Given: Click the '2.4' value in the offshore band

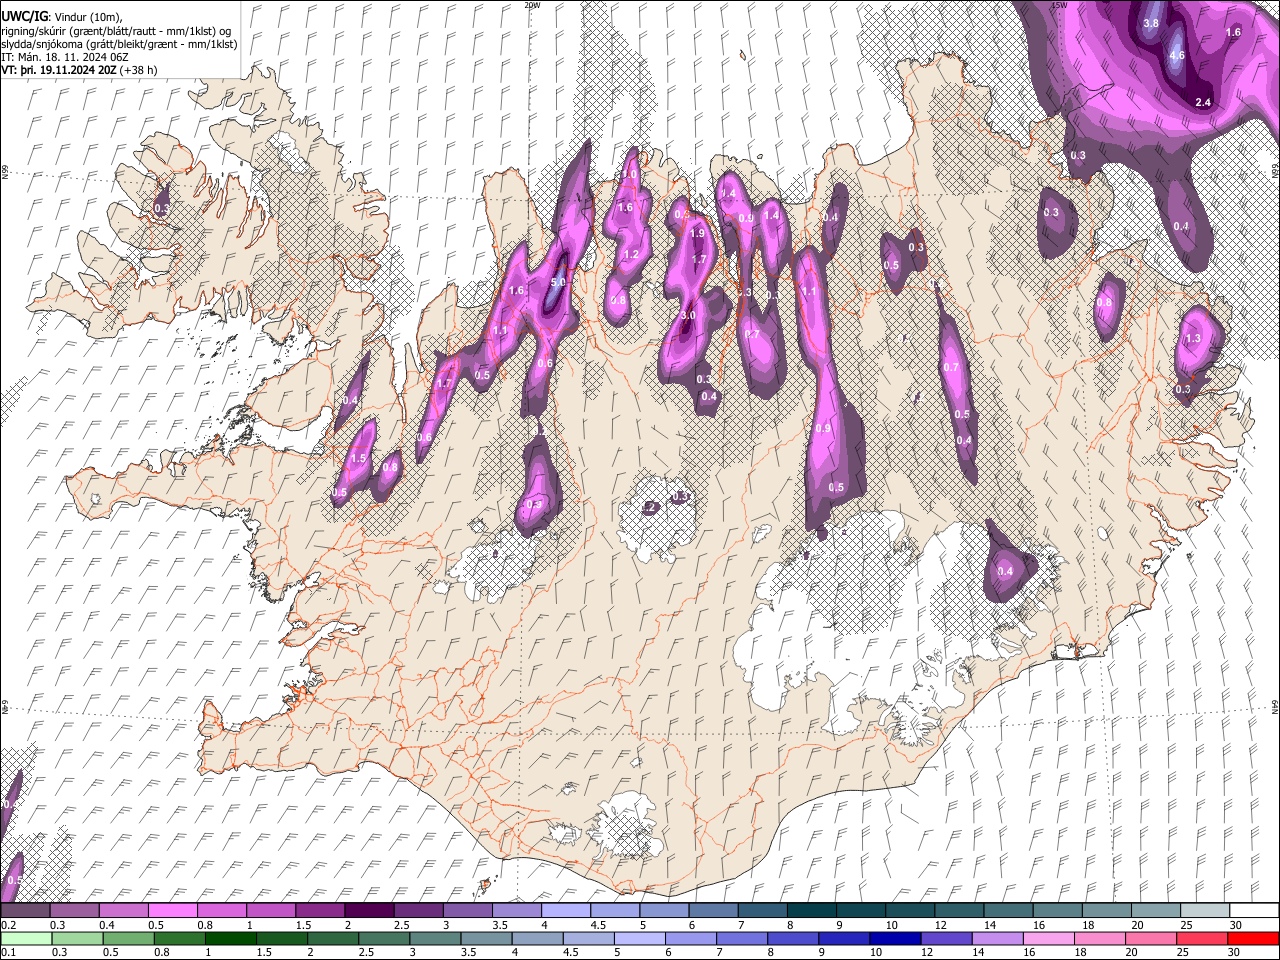Looking at the screenshot, I should point(1204,102).
